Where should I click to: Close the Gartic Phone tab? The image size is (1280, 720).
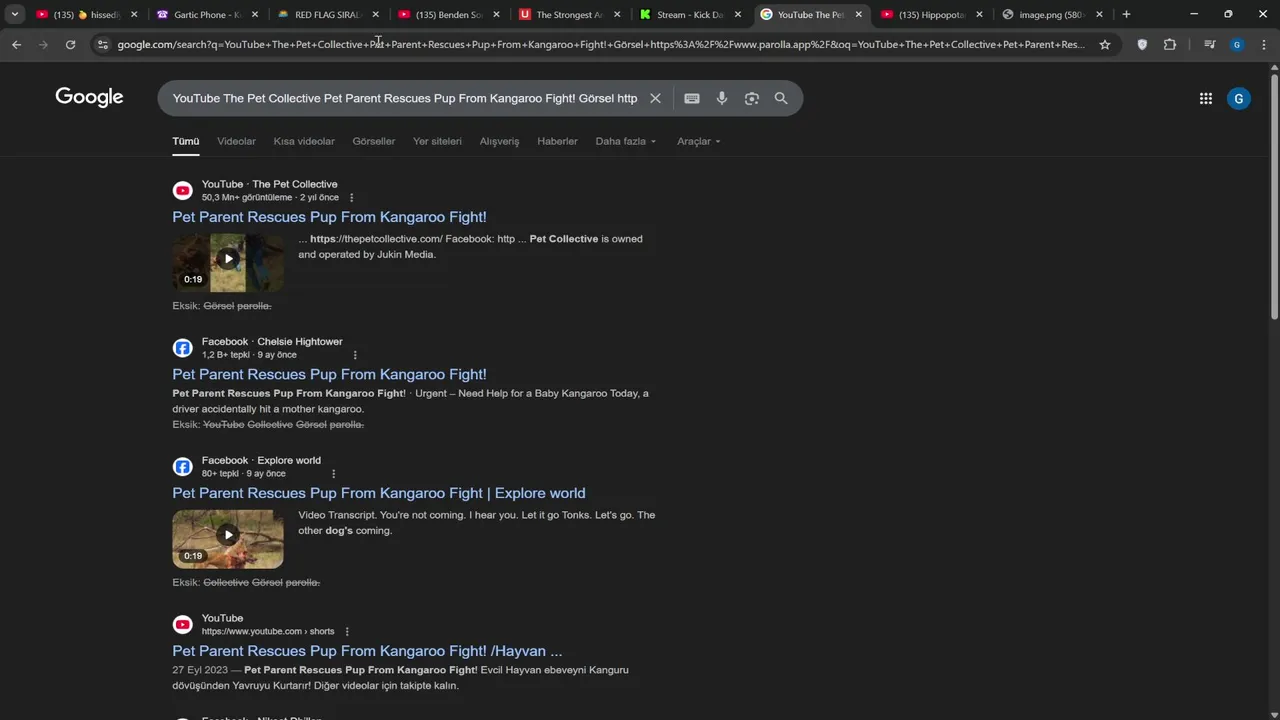coord(255,14)
